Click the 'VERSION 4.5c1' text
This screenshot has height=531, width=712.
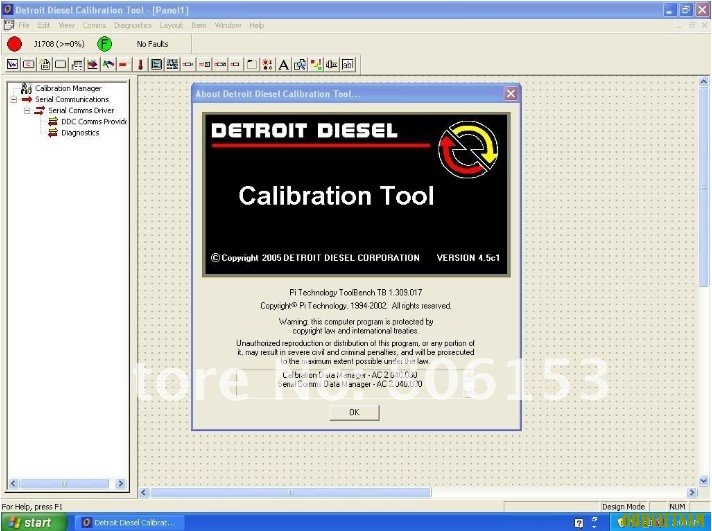(468, 258)
